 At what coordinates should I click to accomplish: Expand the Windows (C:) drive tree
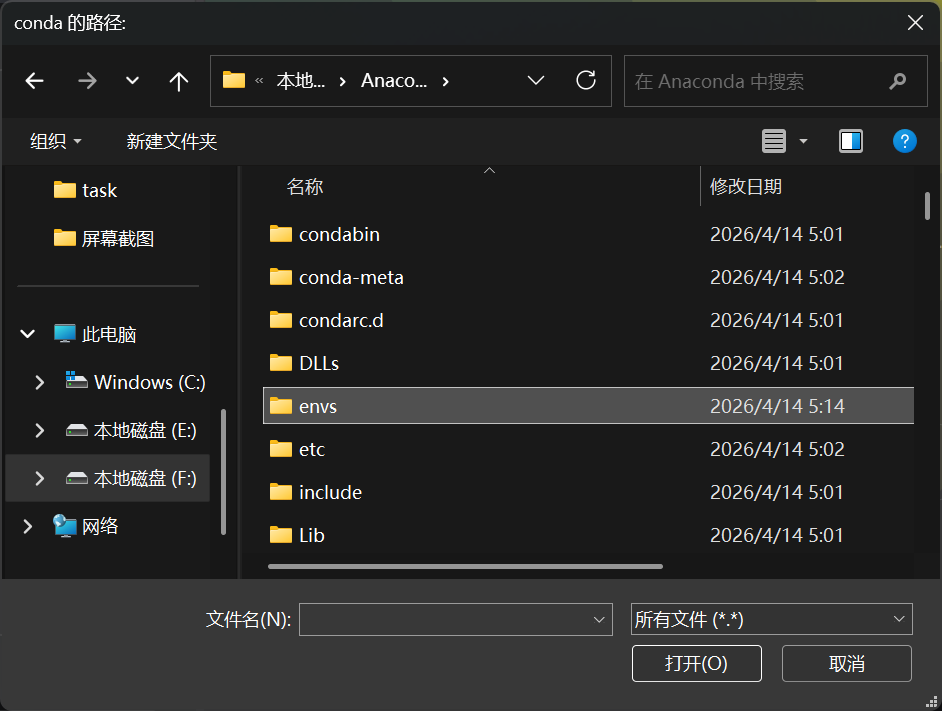[x=40, y=382]
